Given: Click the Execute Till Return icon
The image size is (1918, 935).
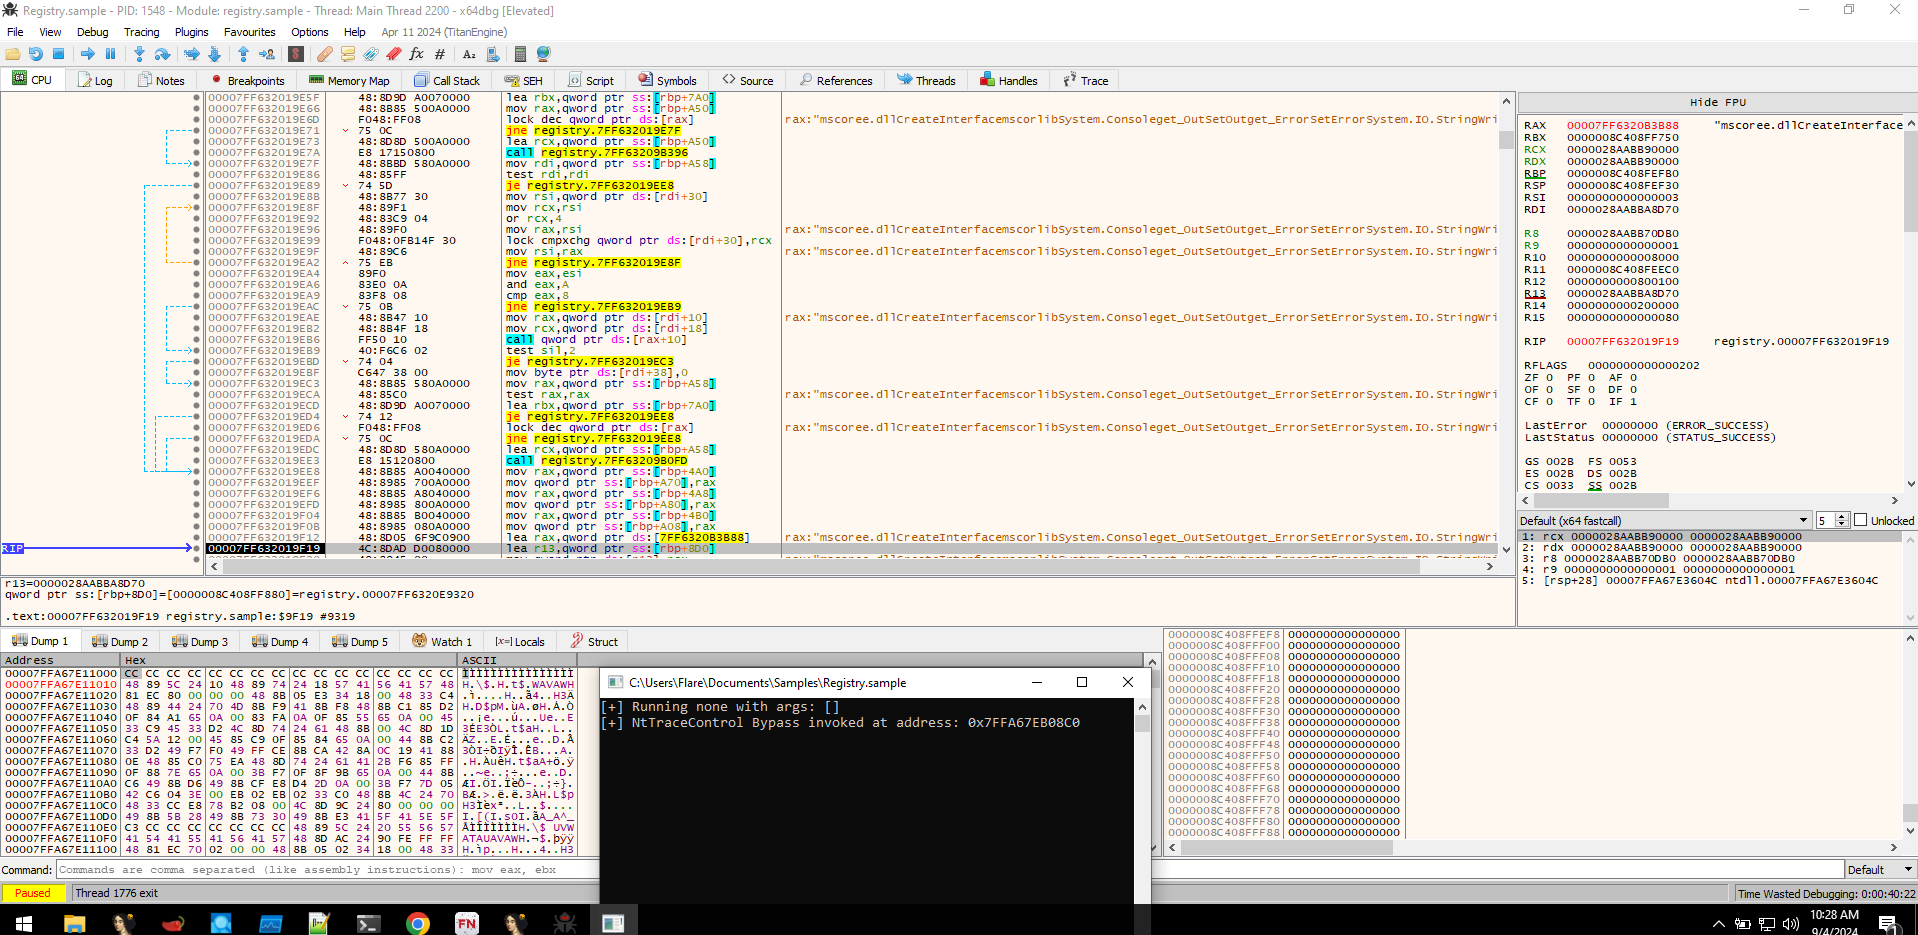Looking at the screenshot, I should coord(243,54).
